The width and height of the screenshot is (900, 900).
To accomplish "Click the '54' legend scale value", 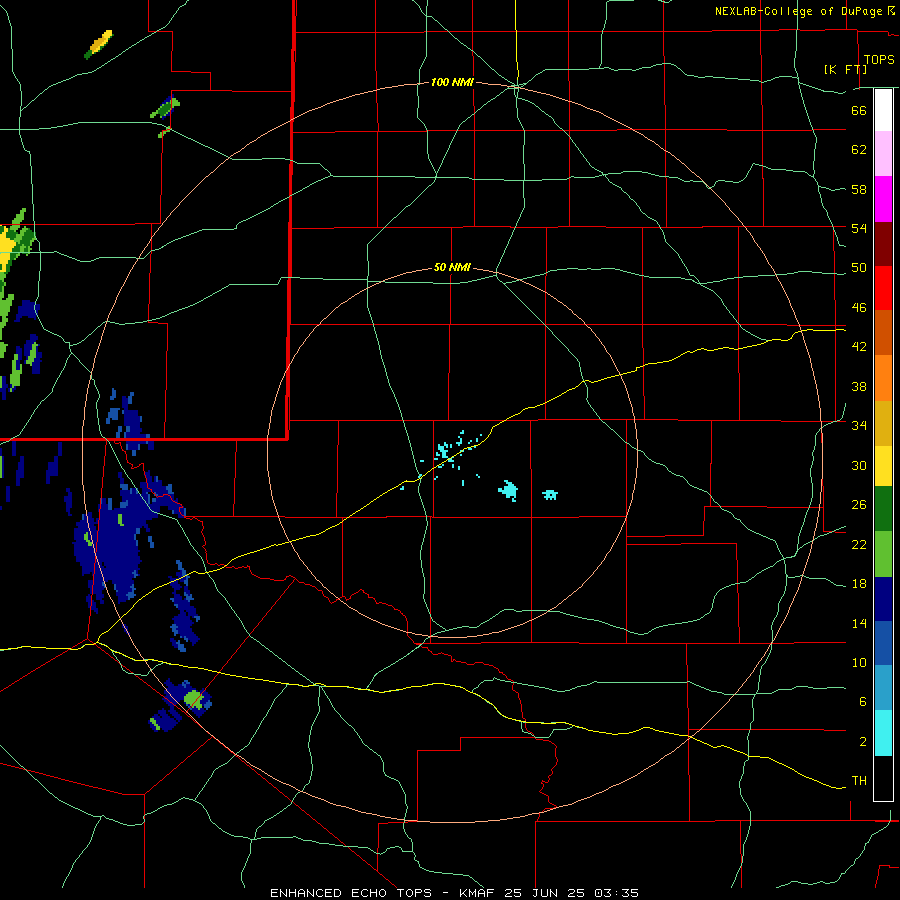I will pyautogui.click(x=859, y=228).
